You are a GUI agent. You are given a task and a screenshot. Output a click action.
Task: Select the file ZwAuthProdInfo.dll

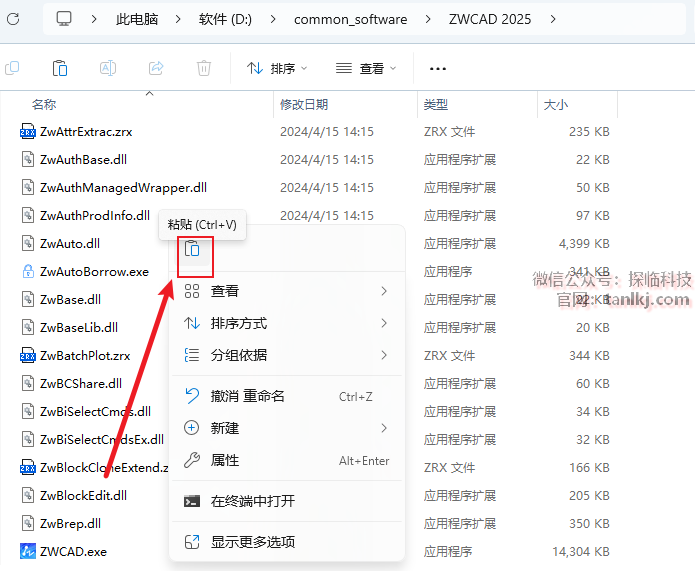pos(95,215)
